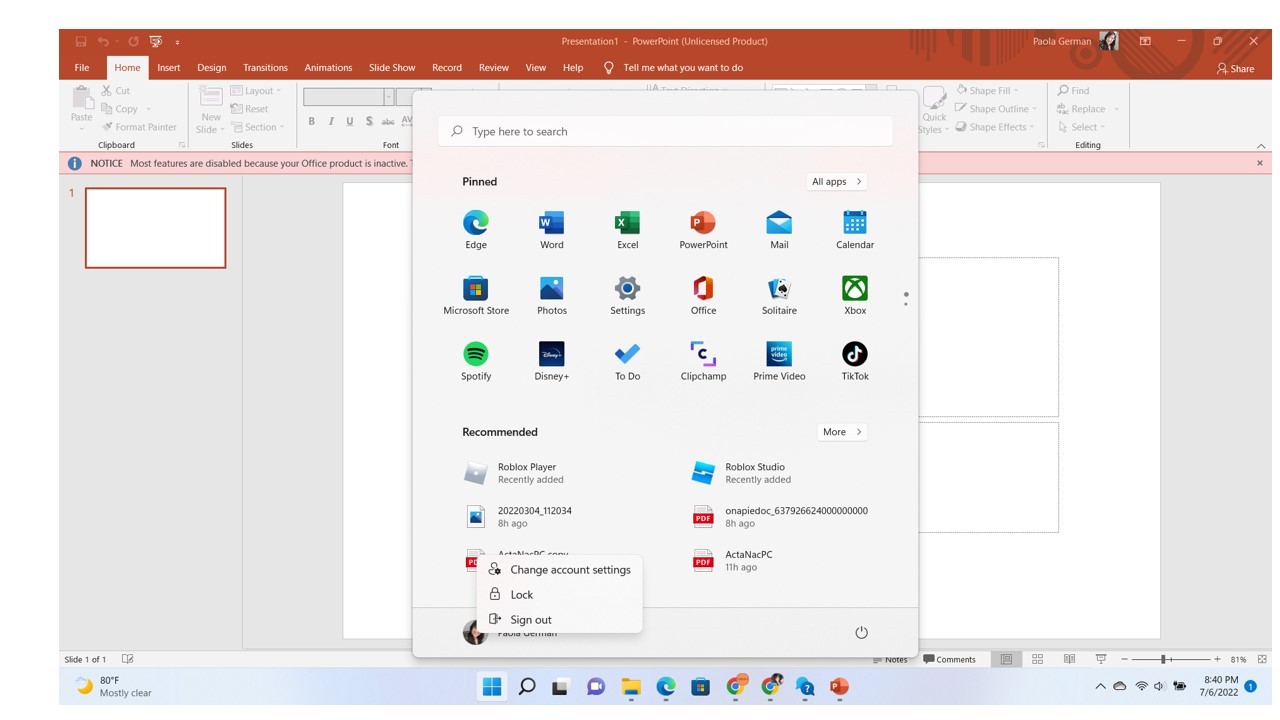The width and height of the screenshot is (1280, 720).
Task: Toggle the Notes pane
Action: click(x=890, y=660)
